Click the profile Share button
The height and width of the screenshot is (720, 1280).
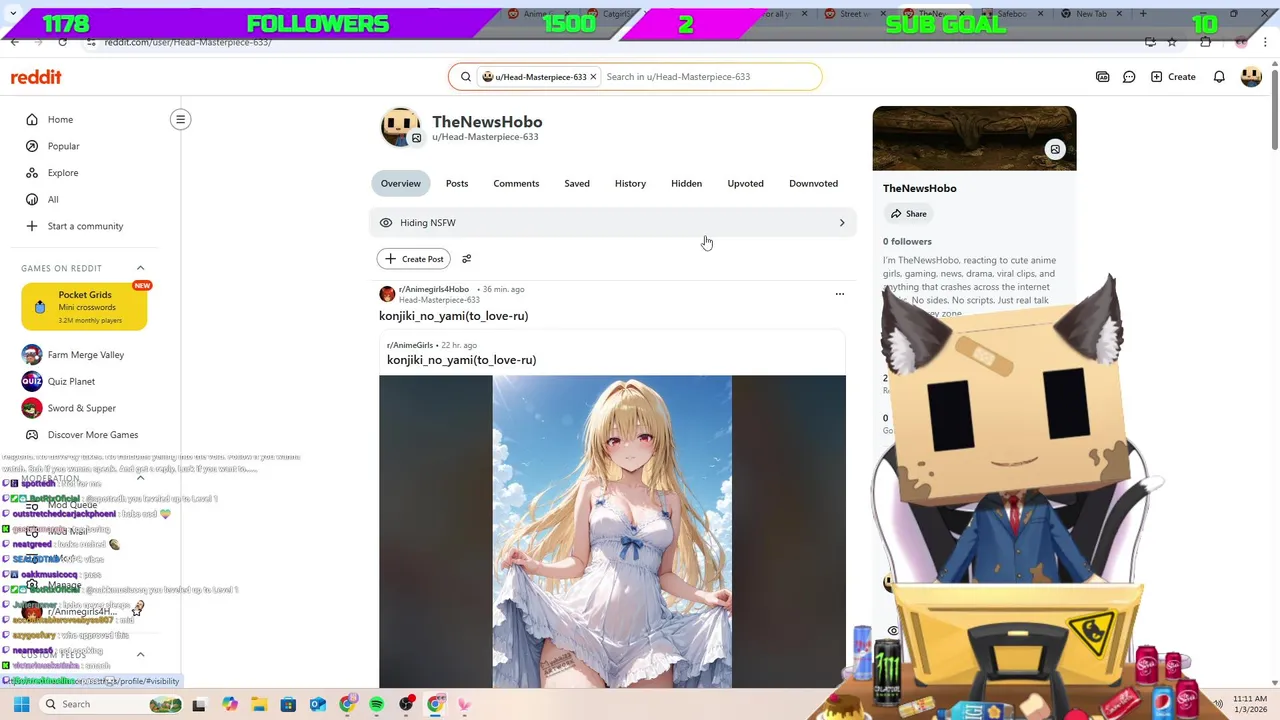[909, 214]
